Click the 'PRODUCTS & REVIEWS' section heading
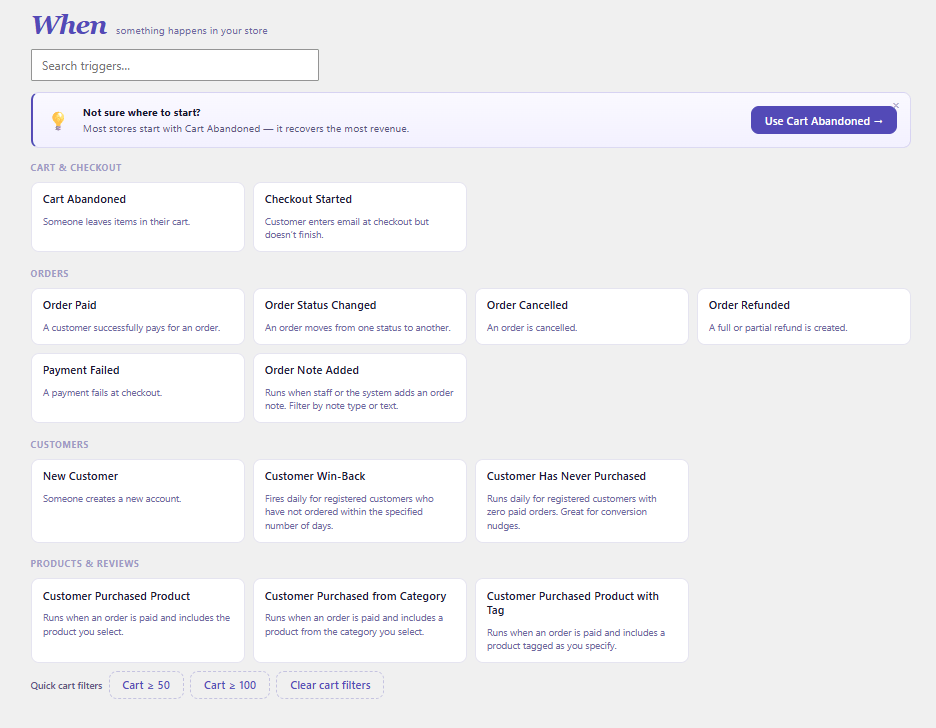The image size is (936, 728). coord(85,563)
